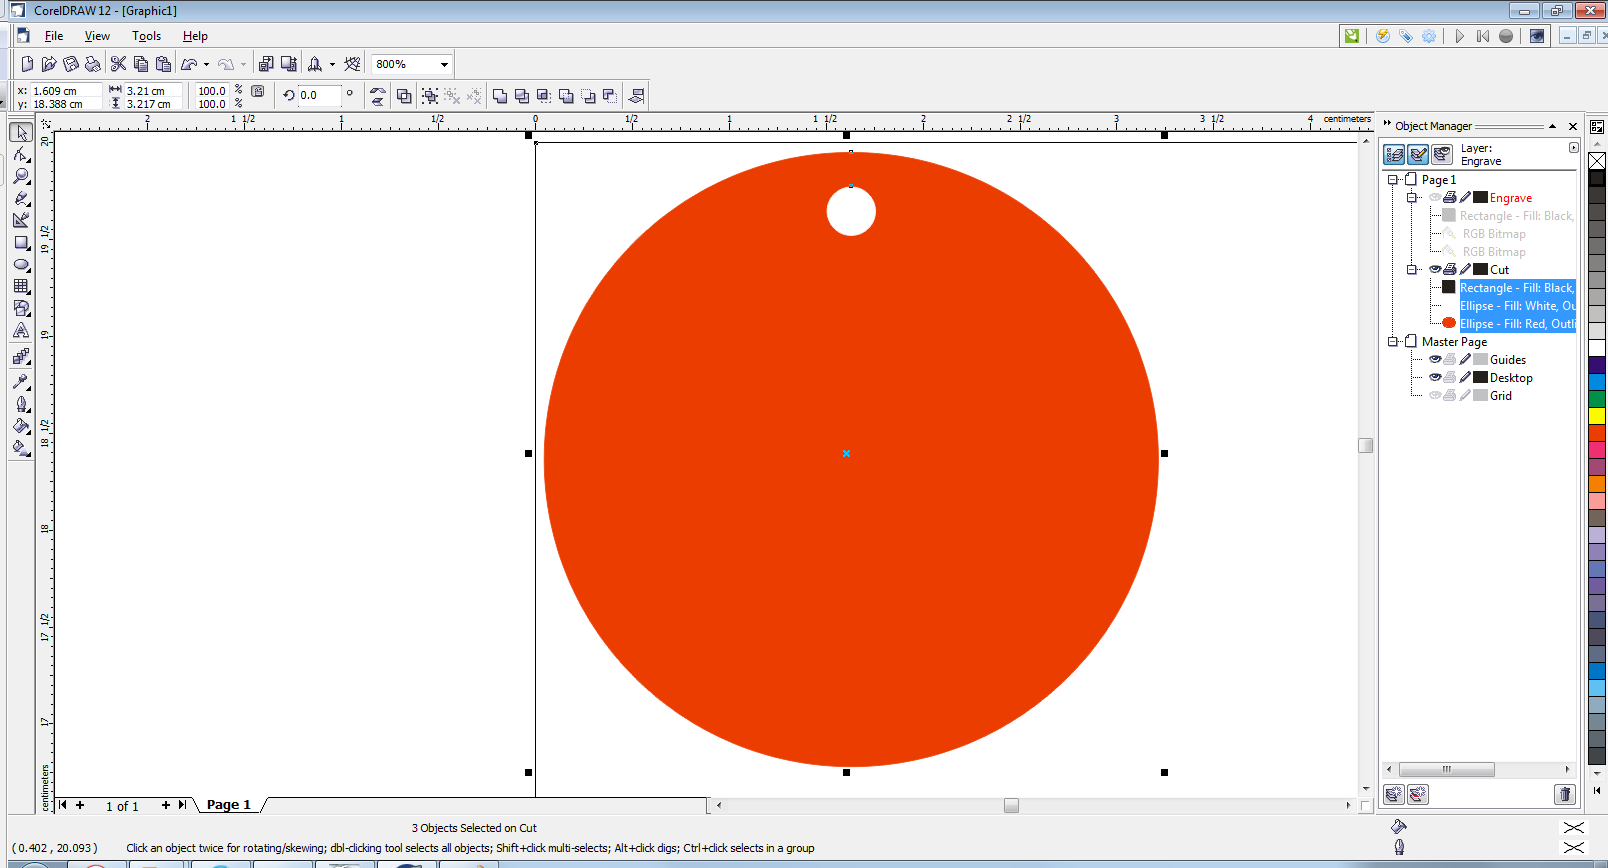The width and height of the screenshot is (1608, 868).
Task: Click the Group objects icon
Action: 430,96
